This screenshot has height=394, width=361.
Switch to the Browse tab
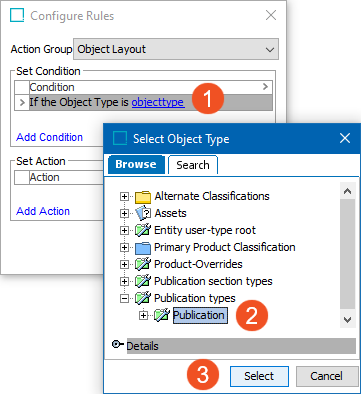pyautogui.click(x=136, y=164)
